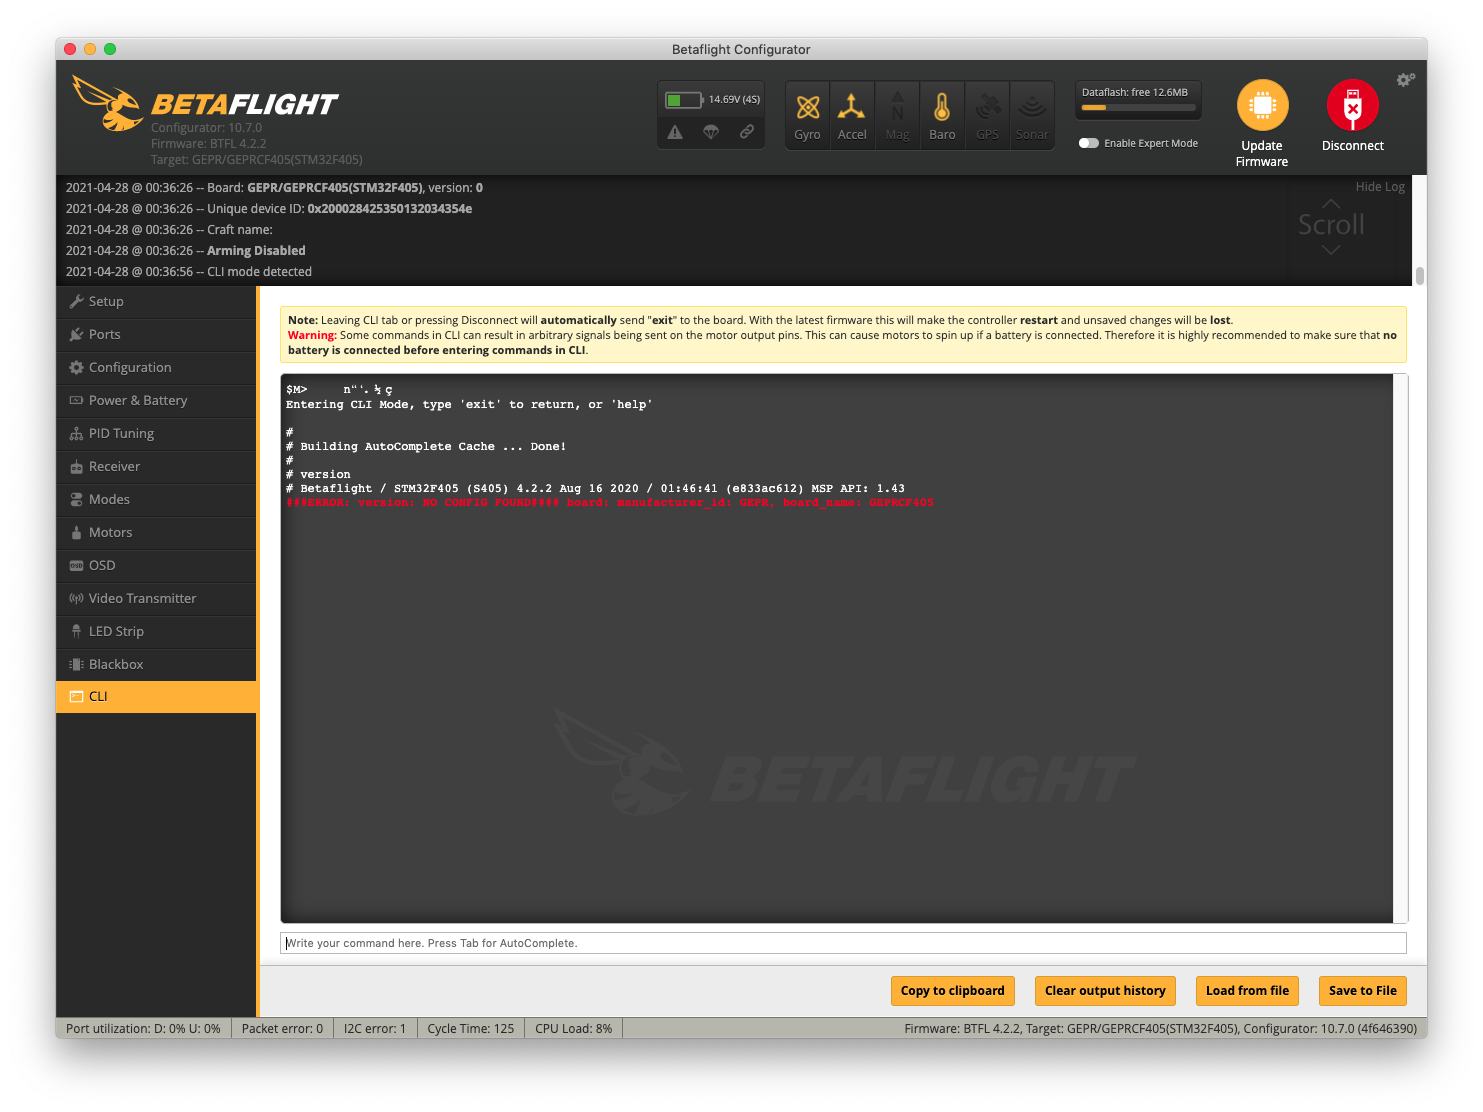Click the battery voltage indicator icon
1483x1112 pixels.
(x=684, y=100)
